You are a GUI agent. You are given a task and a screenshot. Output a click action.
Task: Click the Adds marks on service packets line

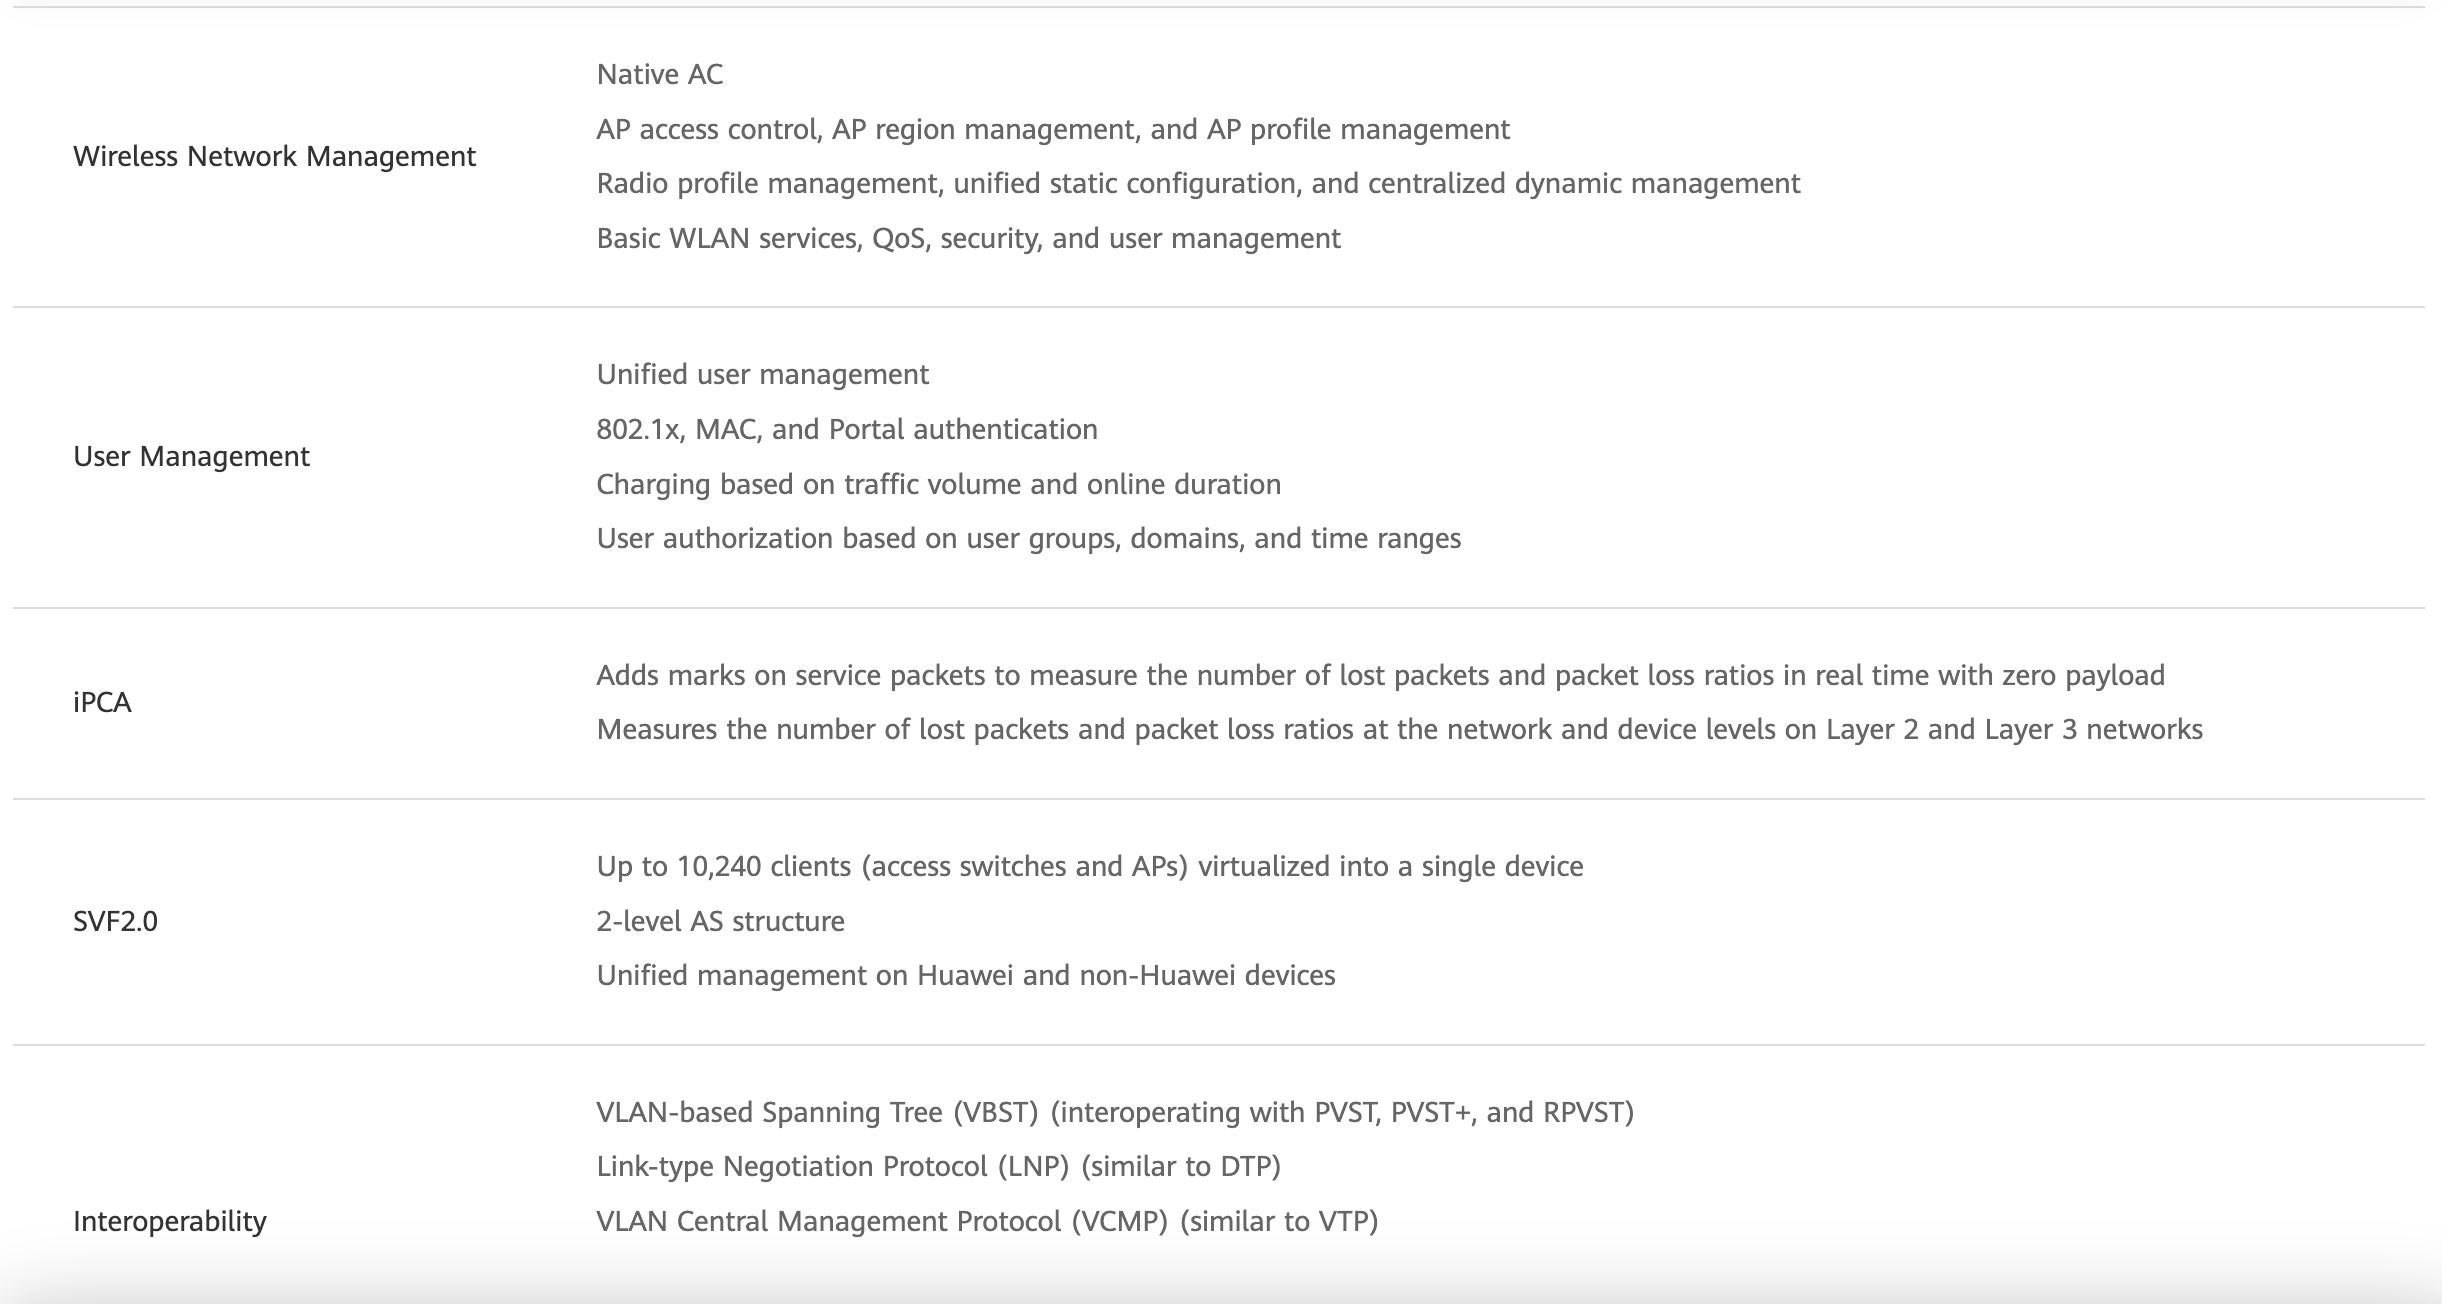tap(1380, 676)
